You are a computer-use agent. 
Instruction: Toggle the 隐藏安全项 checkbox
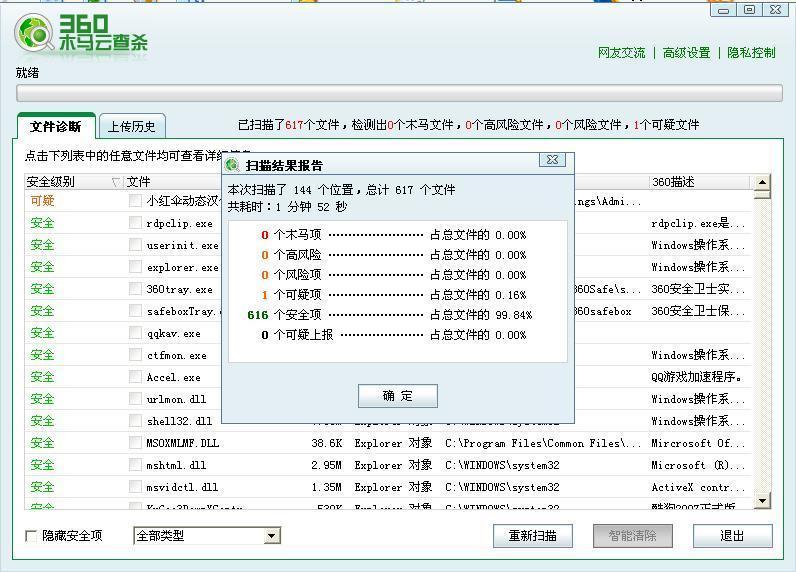pyautogui.click(x=31, y=536)
